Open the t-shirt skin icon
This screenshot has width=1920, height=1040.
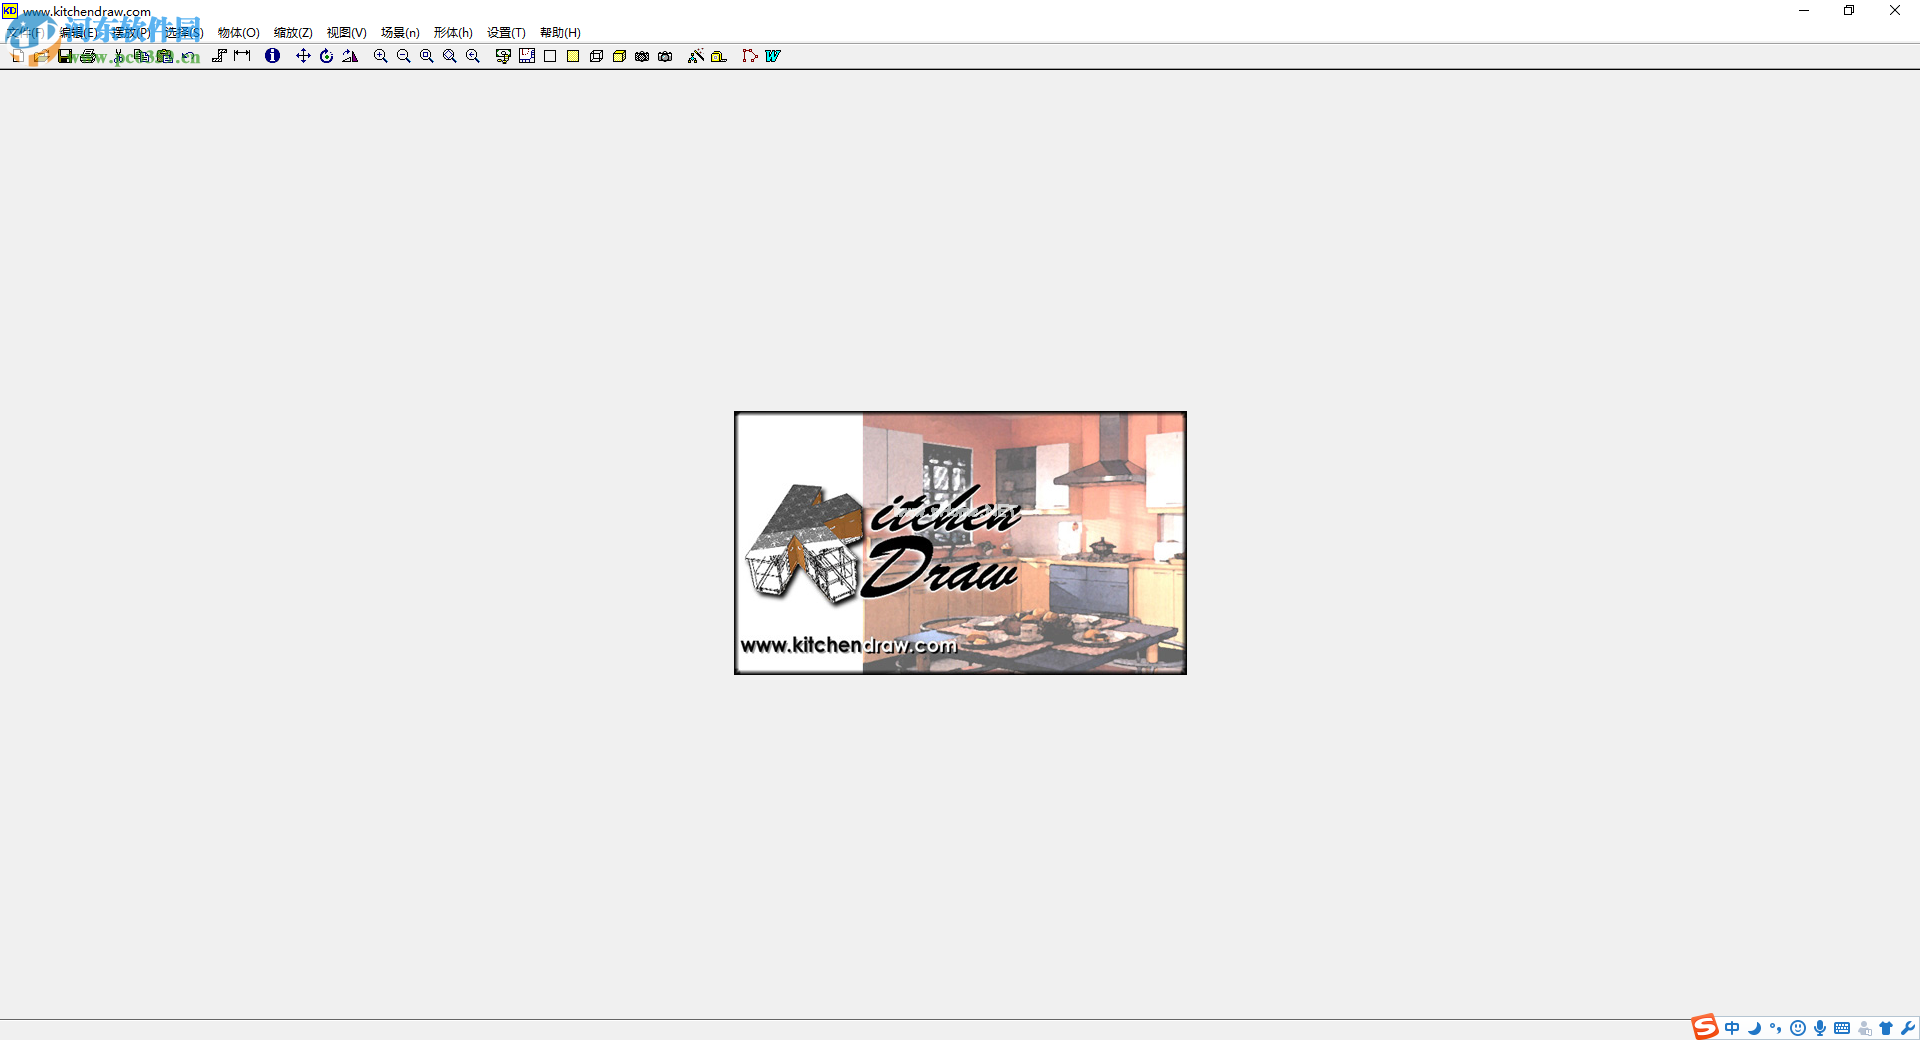pos(1886,1028)
